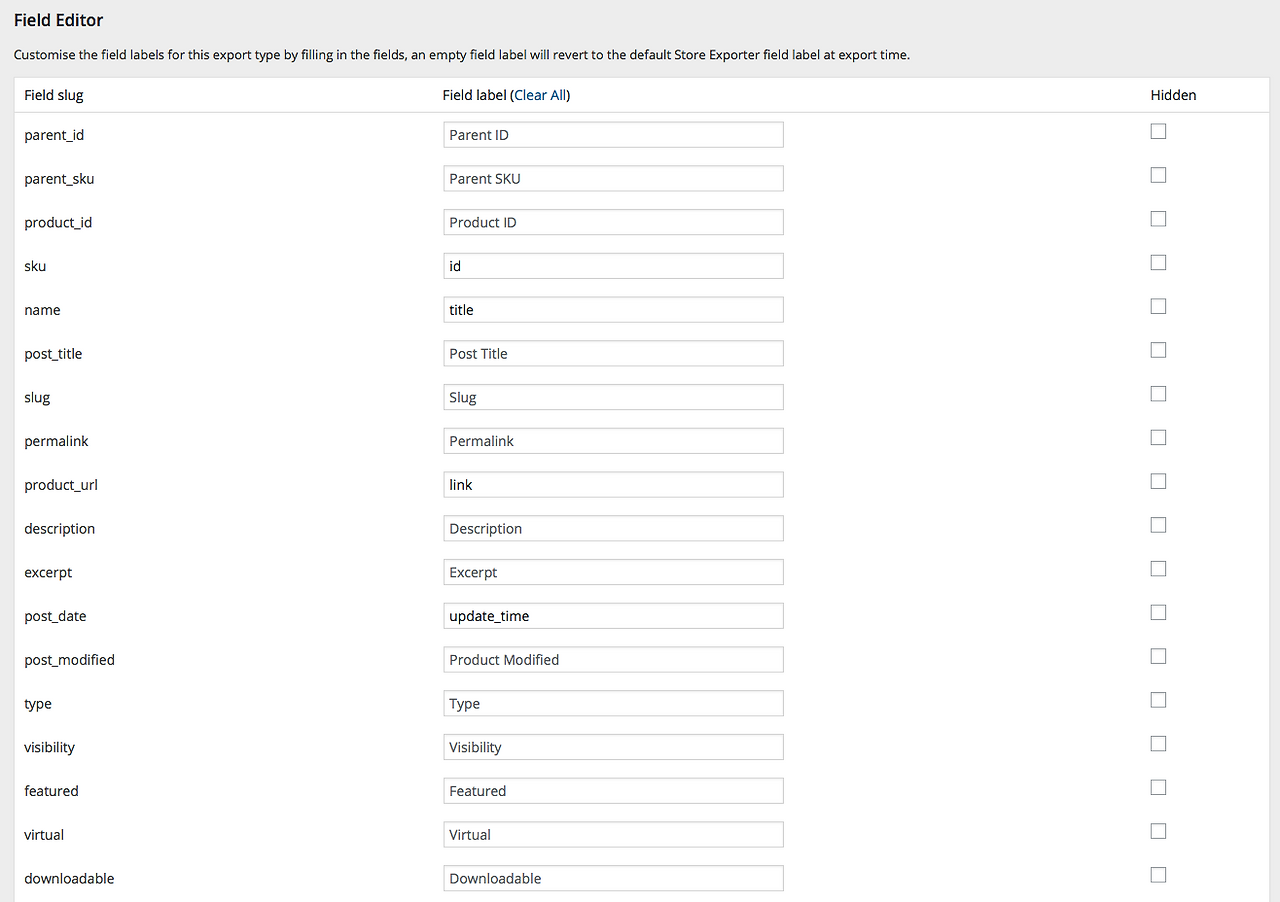Click the Clear All link
Screen dimensions: 1280x902
540,95
